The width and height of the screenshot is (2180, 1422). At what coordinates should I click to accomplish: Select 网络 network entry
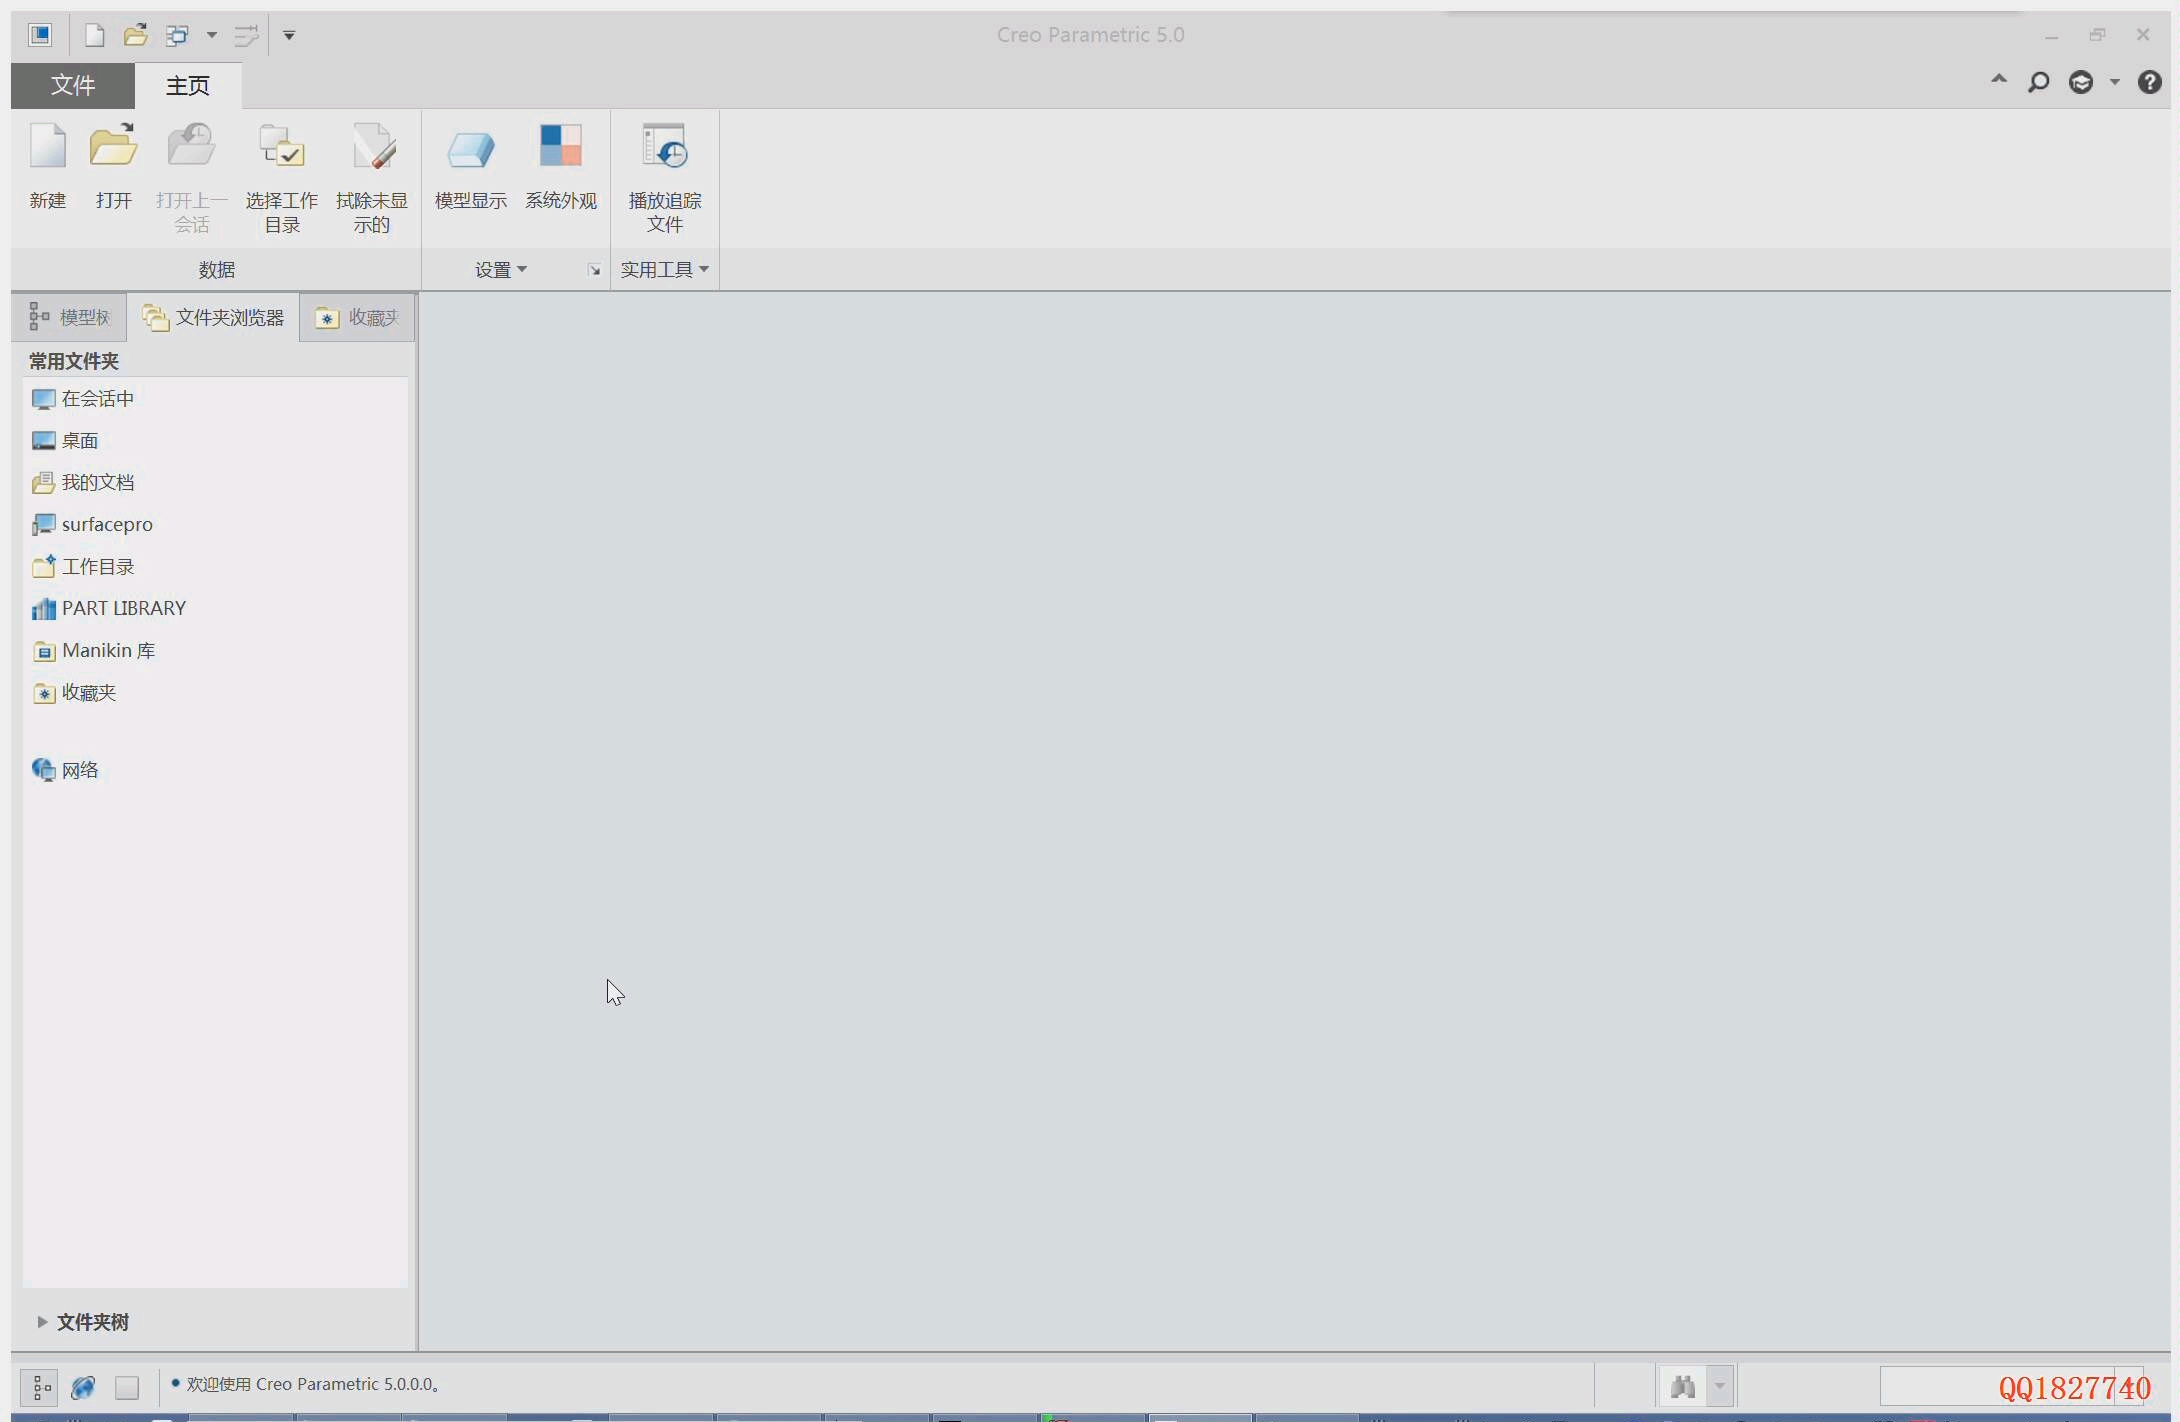pyautogui.click(x=214, y=770)
